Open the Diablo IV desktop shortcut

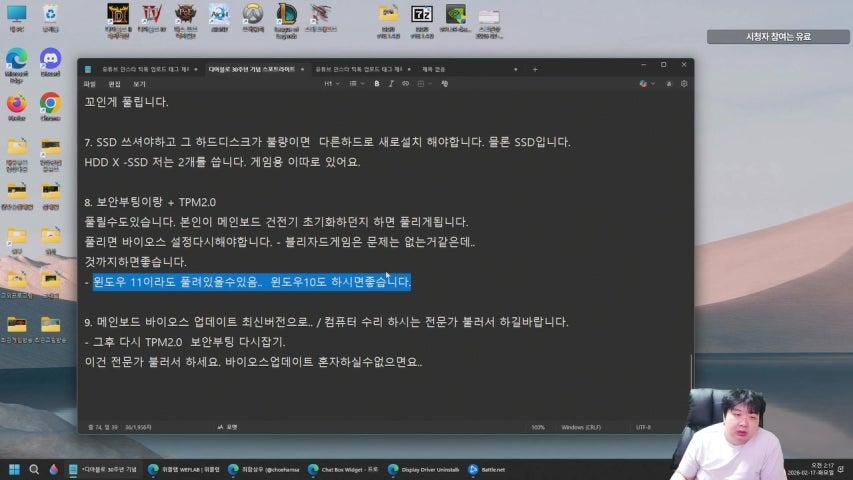click(x=152, y=18)
